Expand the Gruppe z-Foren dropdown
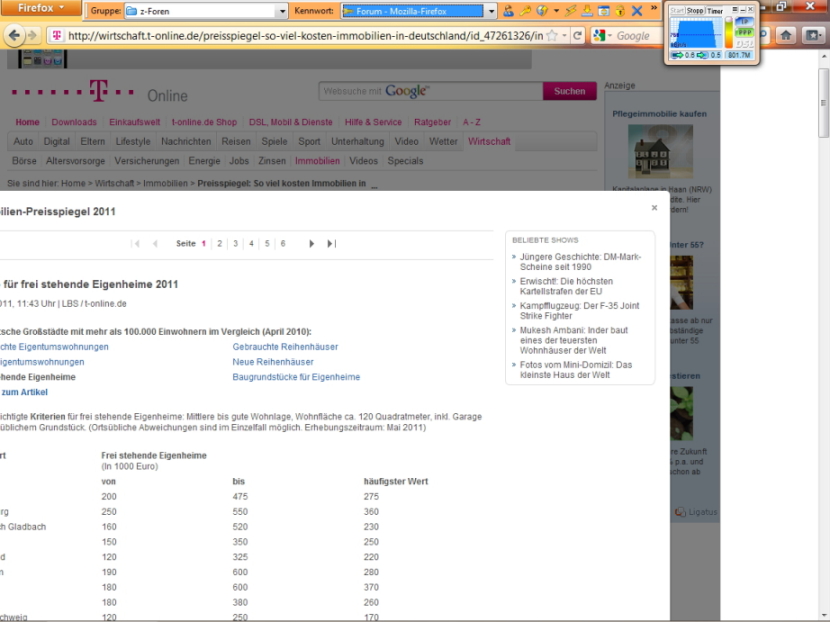The width and height of the screenshot is (830, 622). coord(281,11)
